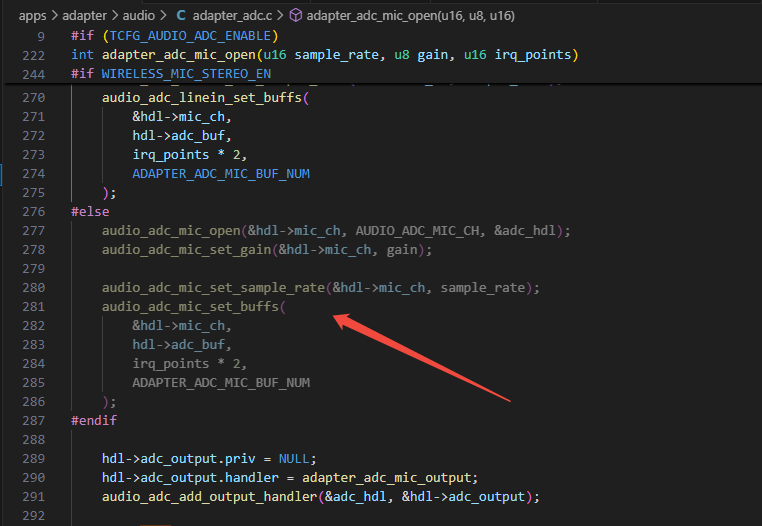Click audio_adc_mic_open call on line 277
This screenshot has width=762, height=526.
click(171, 231)
